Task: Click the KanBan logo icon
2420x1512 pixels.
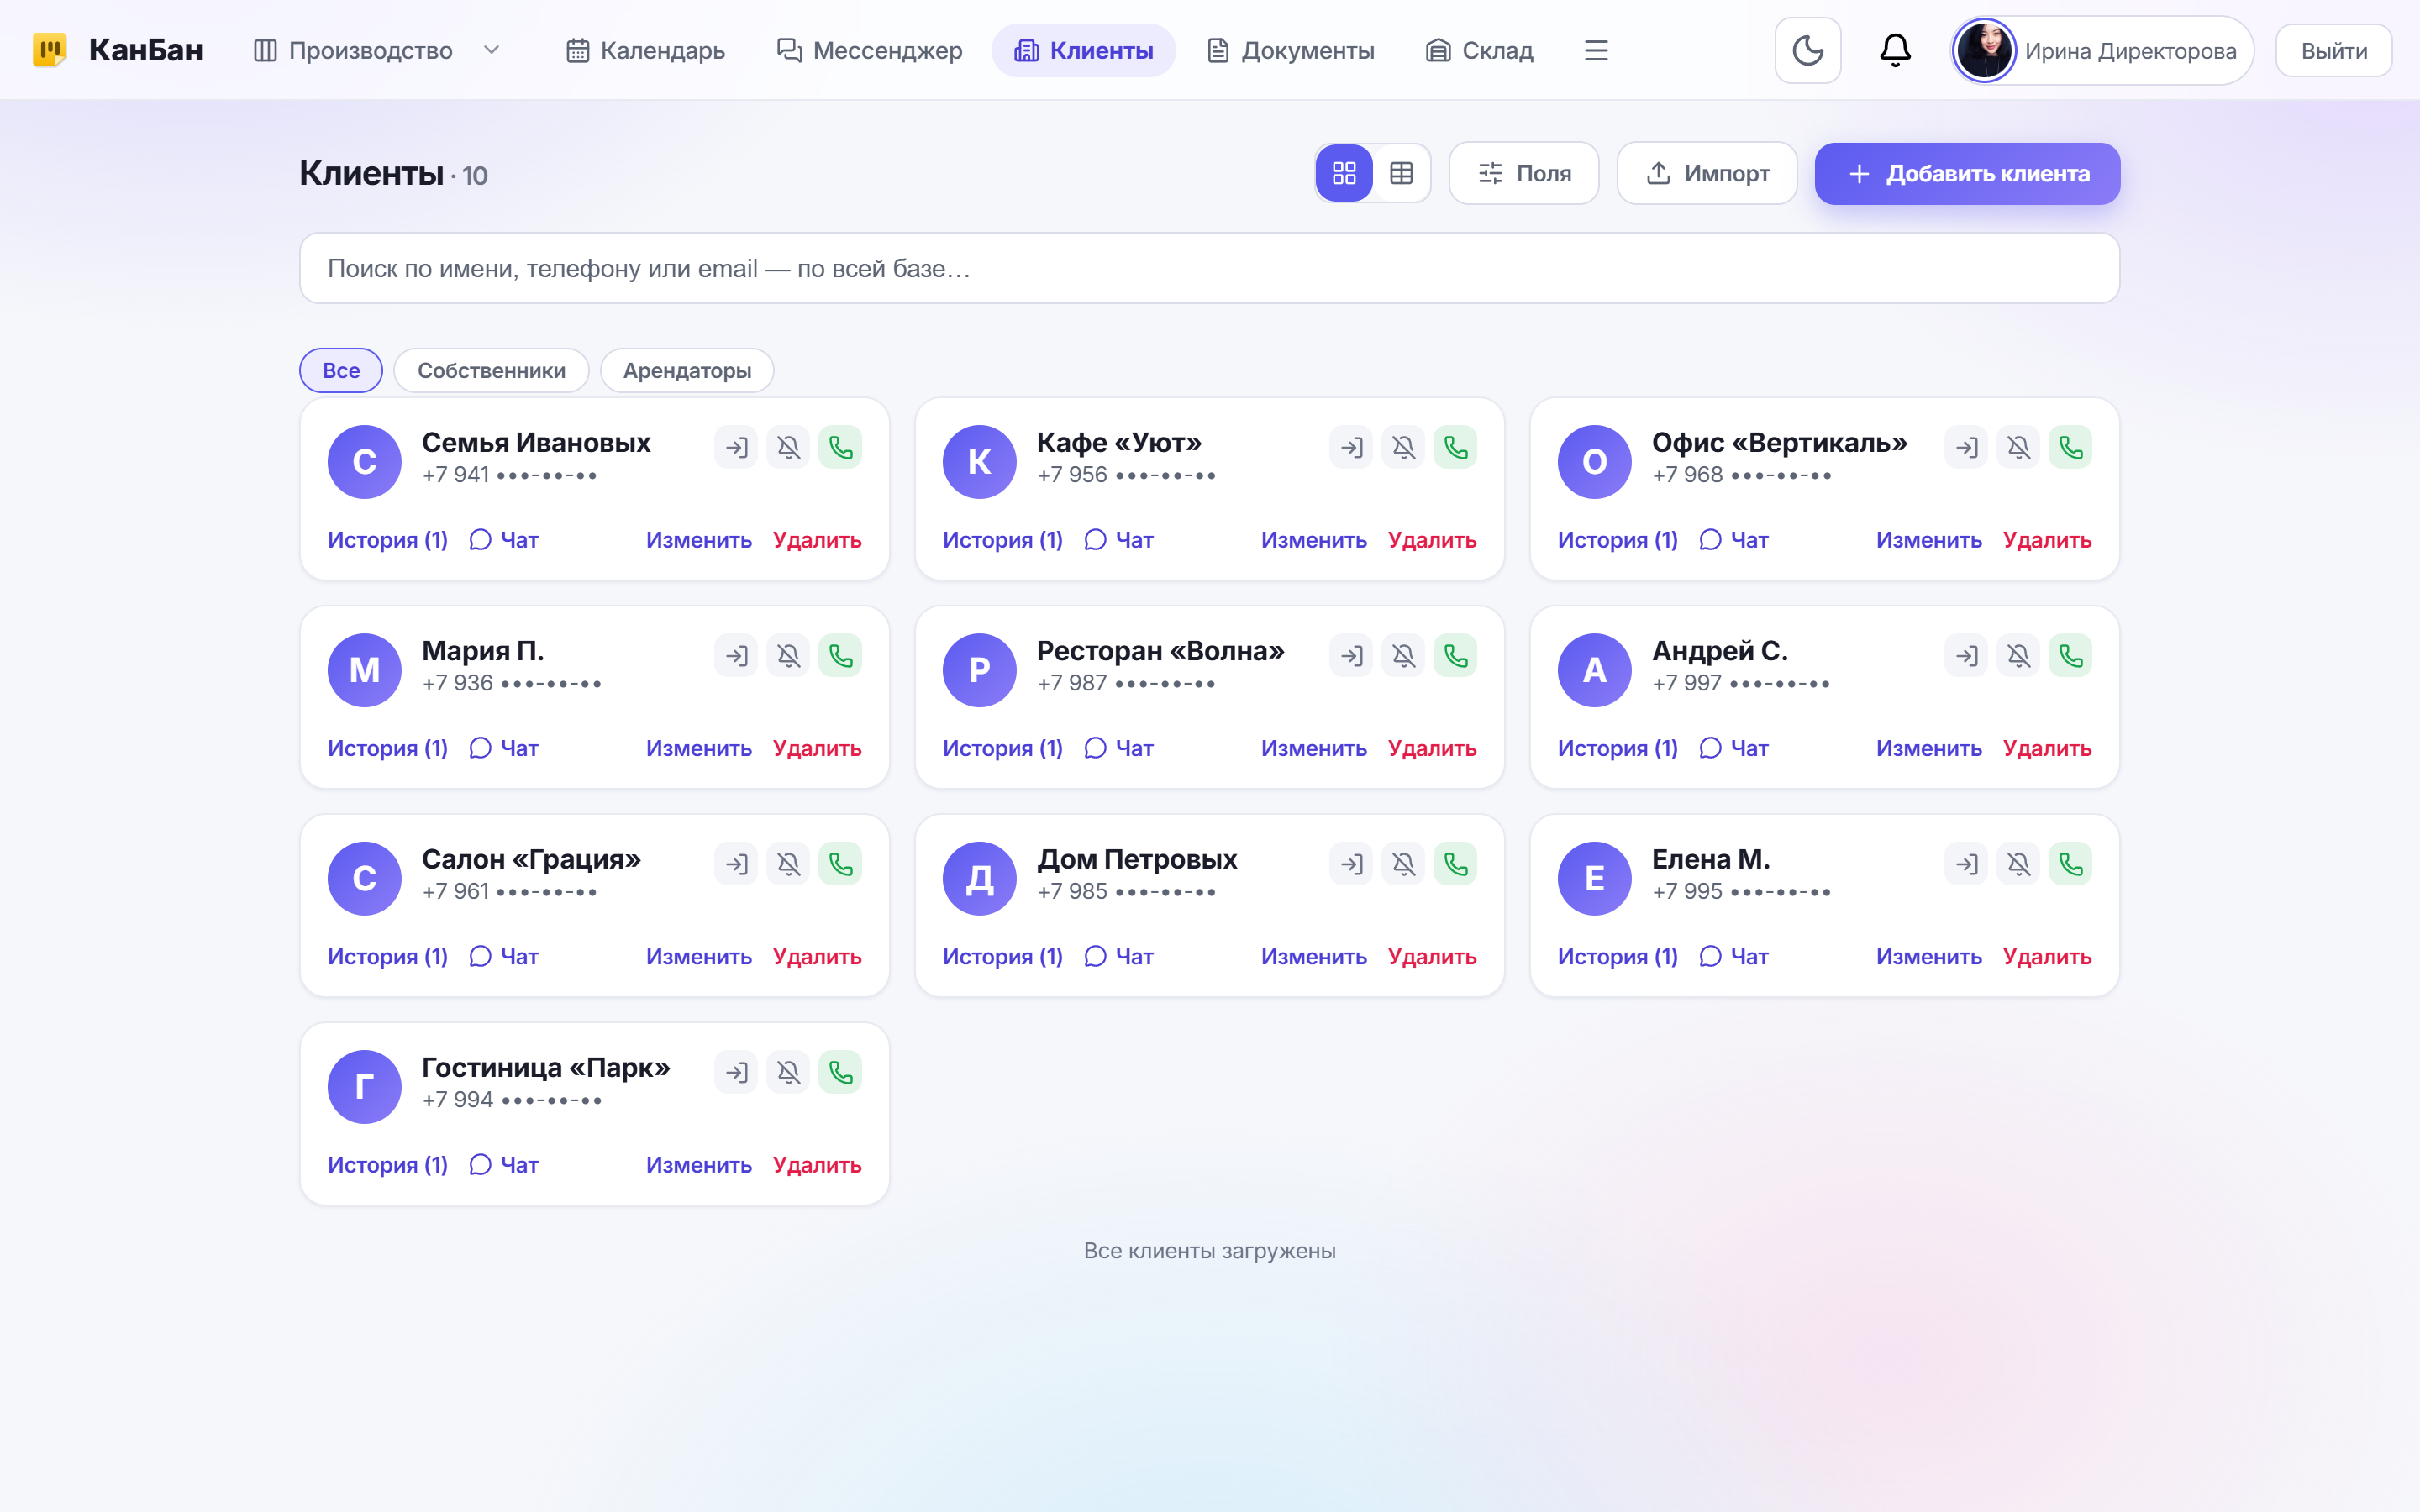Action: click(x=49, y=50)
